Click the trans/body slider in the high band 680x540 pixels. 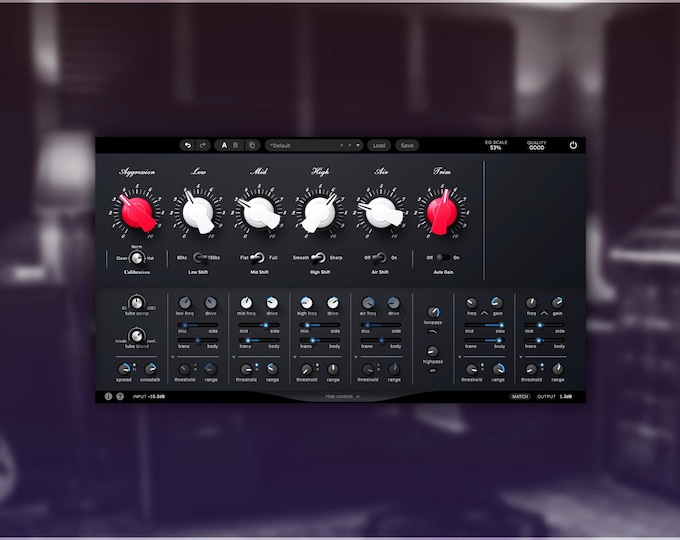click(320, 340)
